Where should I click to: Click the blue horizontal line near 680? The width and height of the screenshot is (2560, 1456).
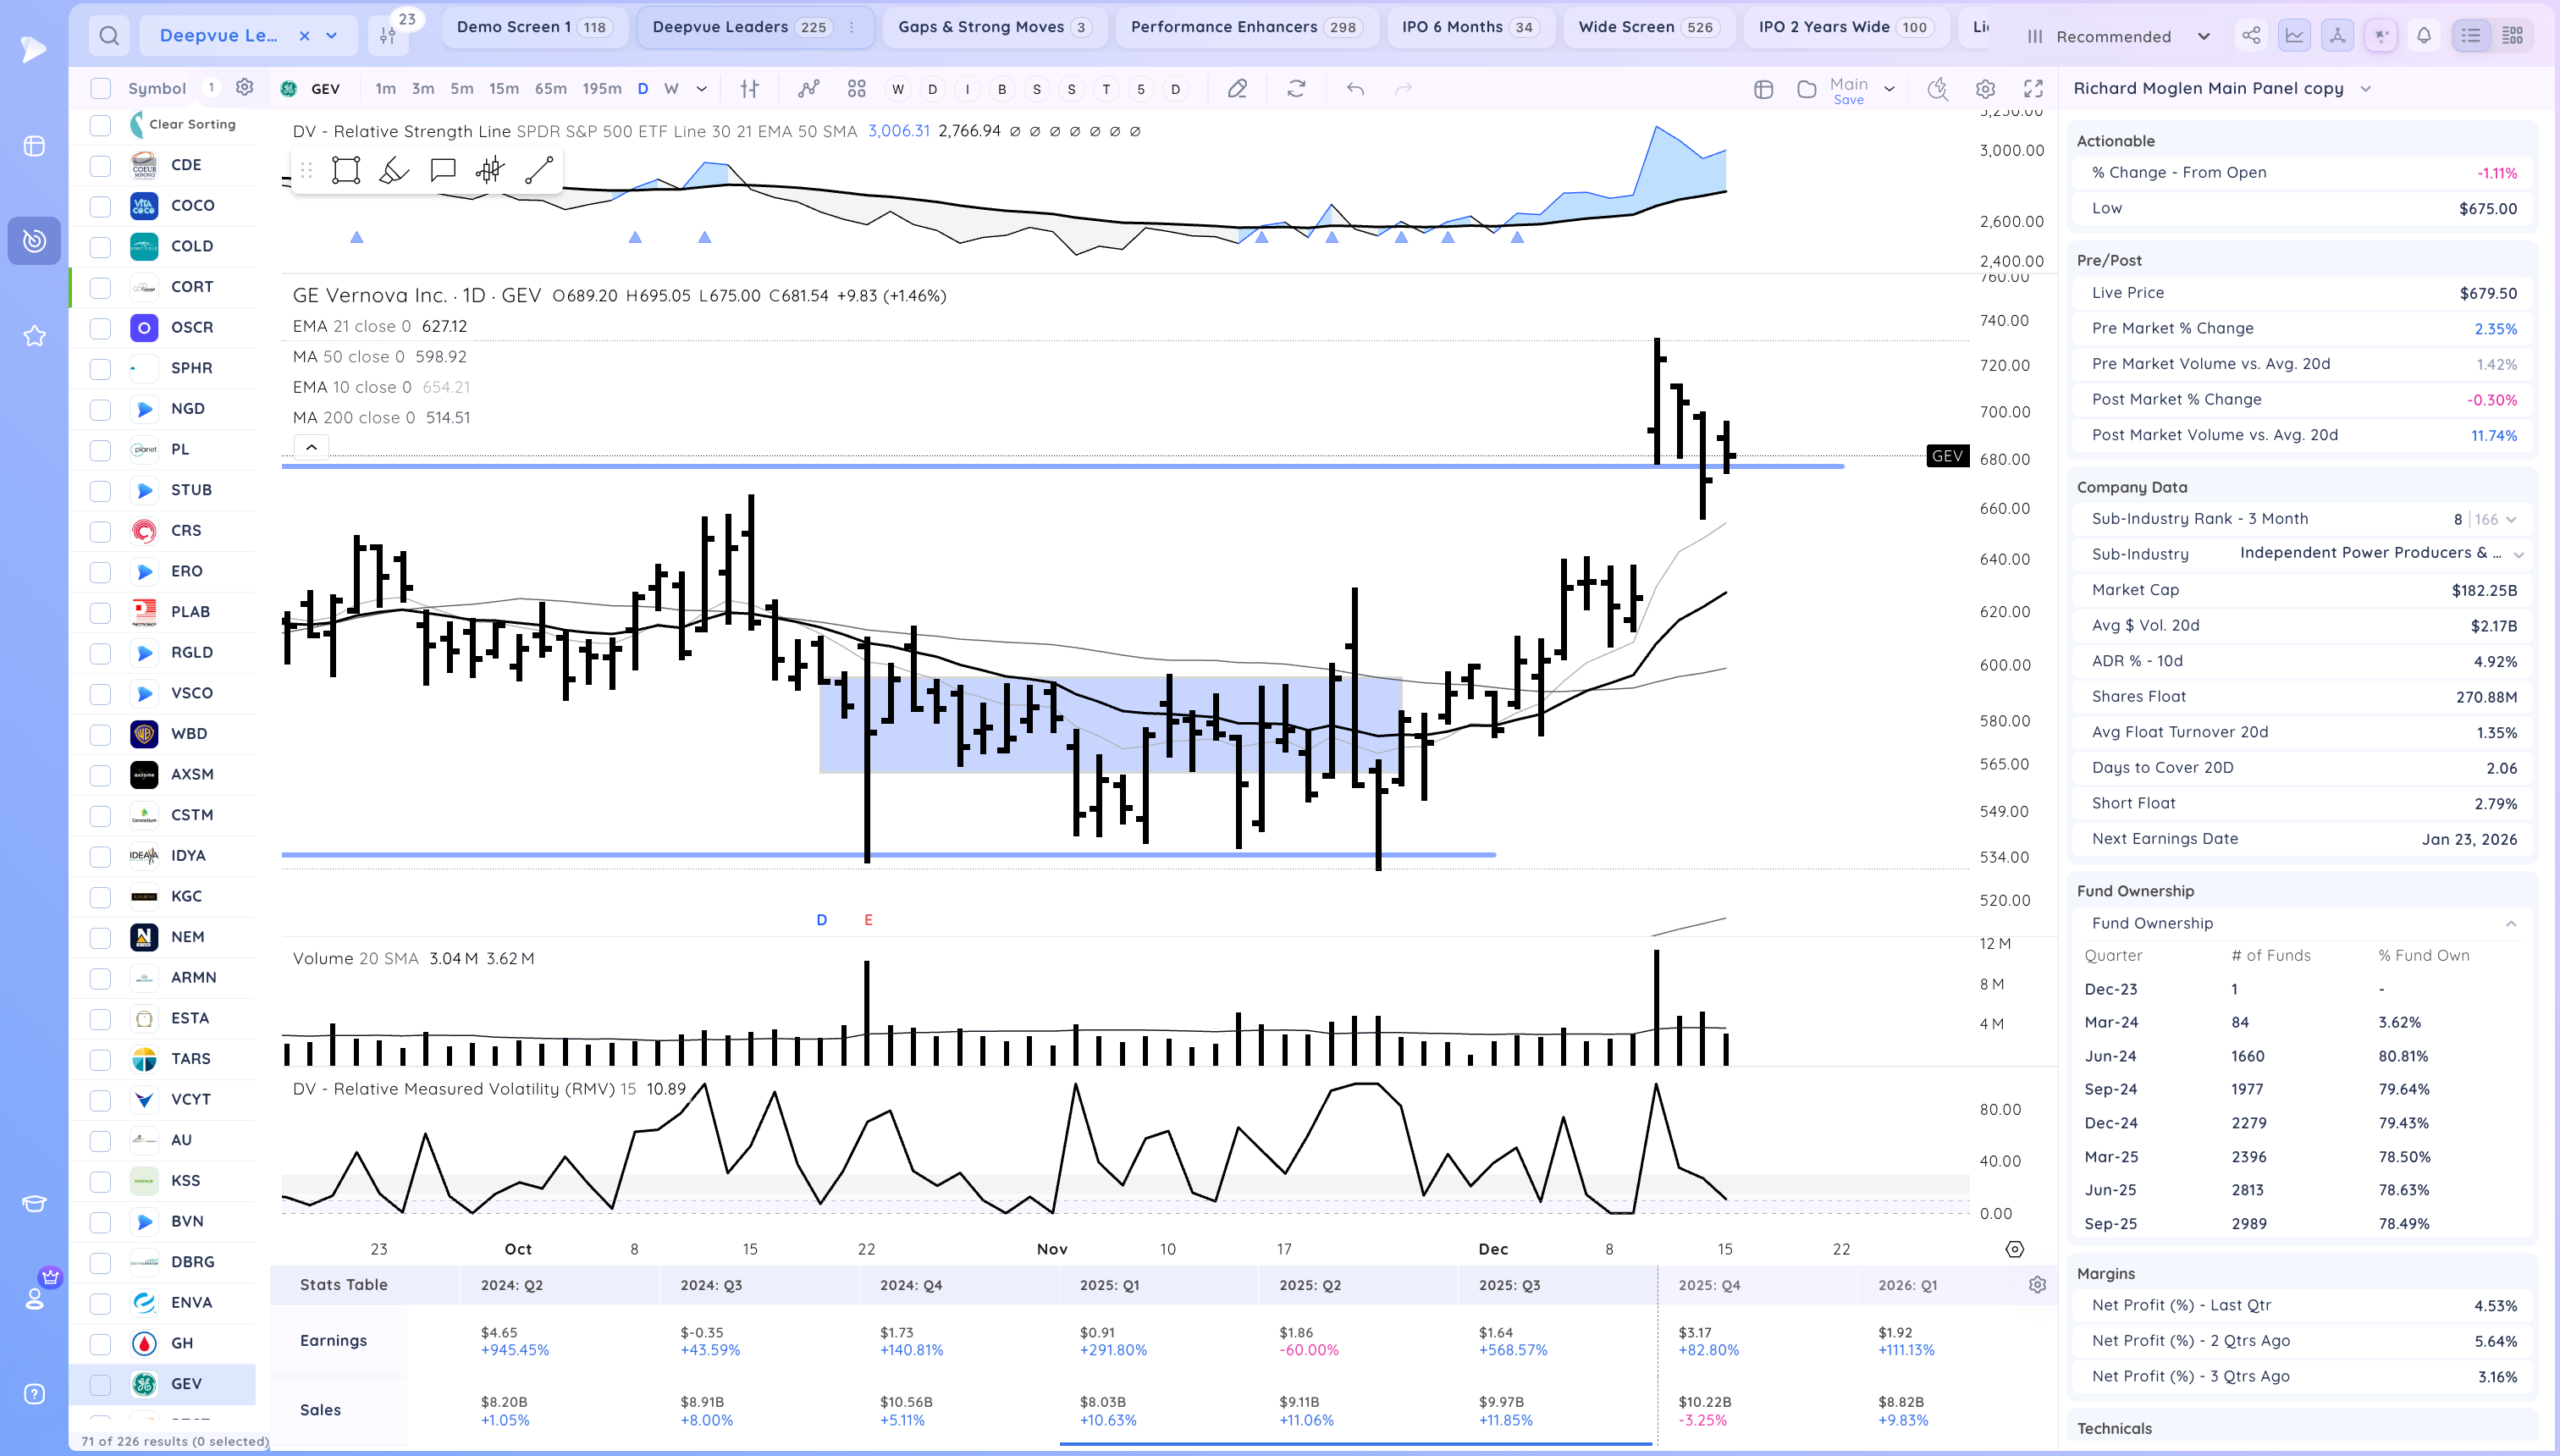[1000, 466]
